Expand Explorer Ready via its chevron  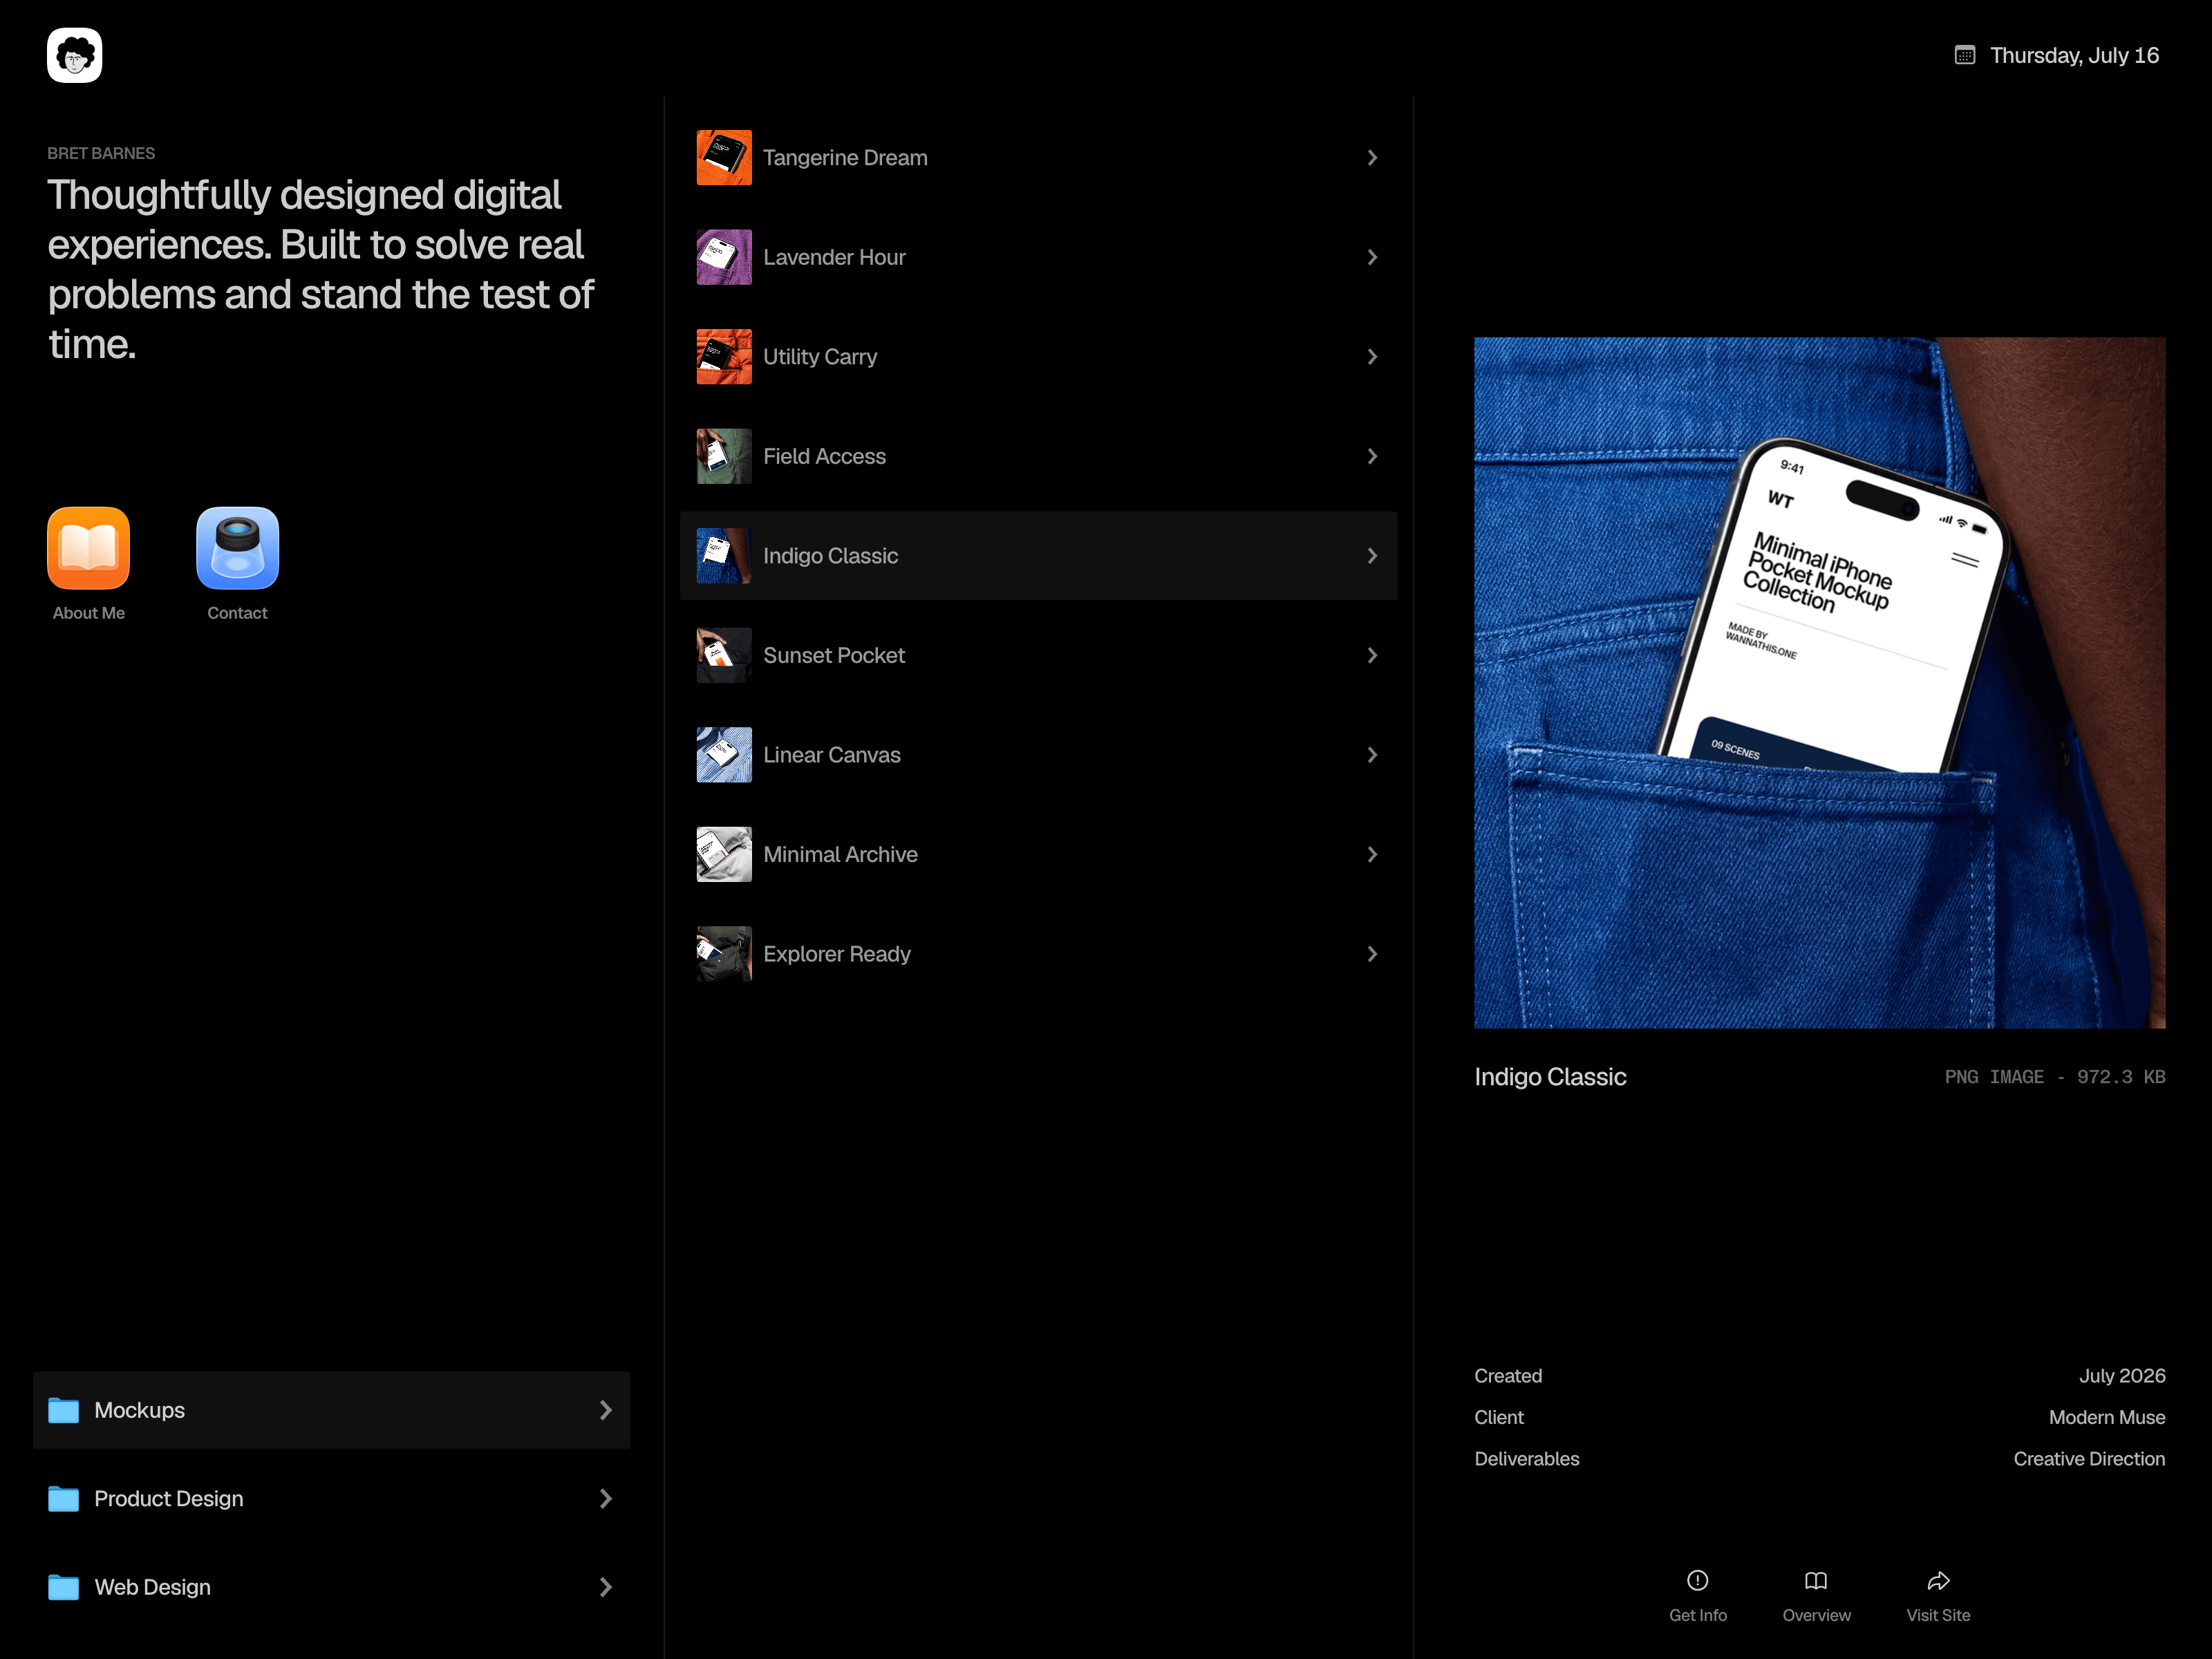coord(1372,953)
